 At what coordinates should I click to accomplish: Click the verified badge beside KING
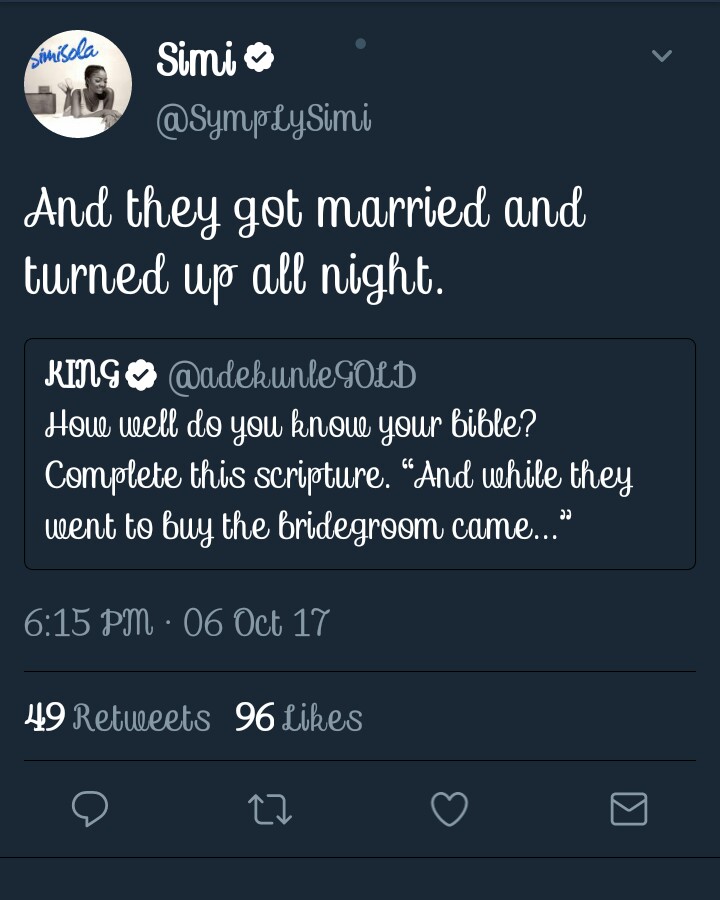144,376
